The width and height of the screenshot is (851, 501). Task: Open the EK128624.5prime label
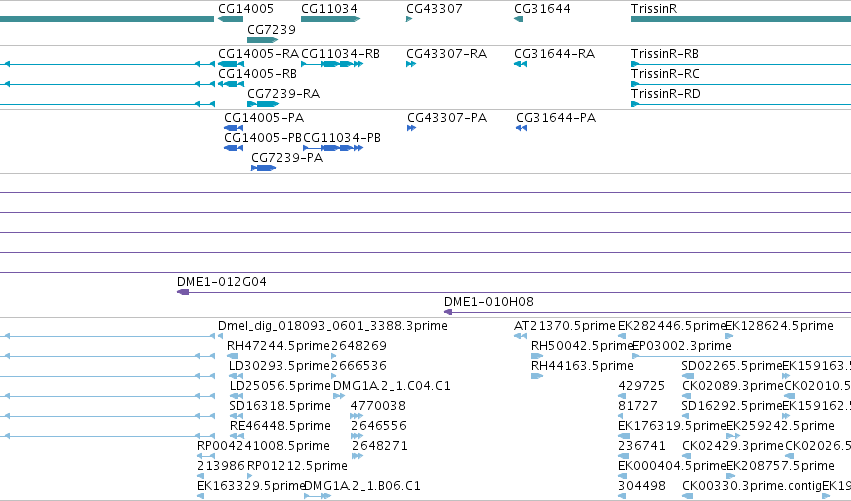[x=779, y=326]
